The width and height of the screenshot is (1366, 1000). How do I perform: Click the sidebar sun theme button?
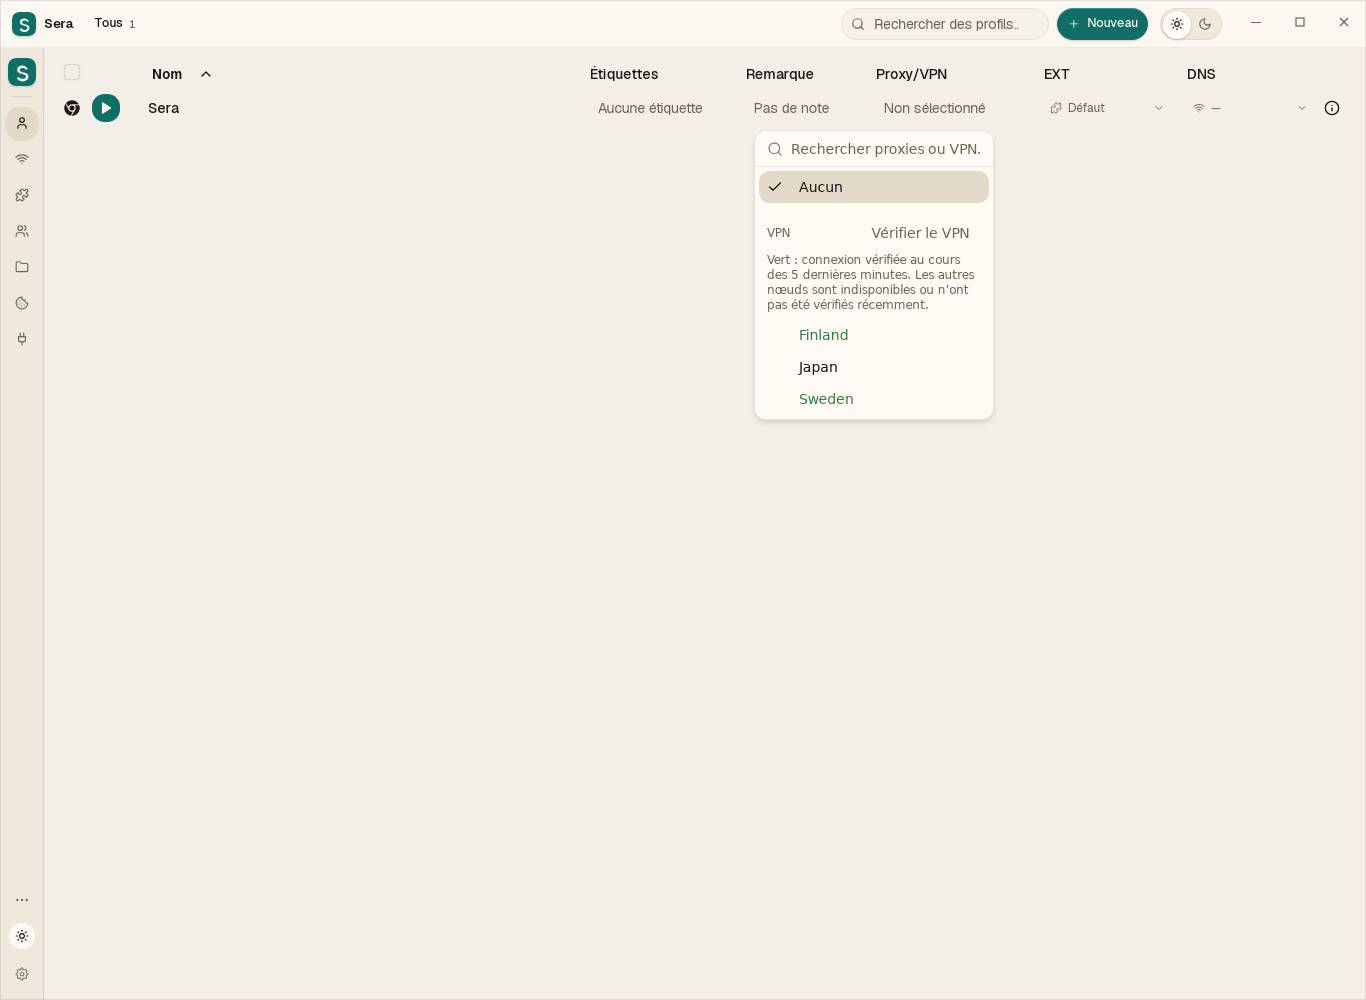pyautogui.click(x=22, y=936)
